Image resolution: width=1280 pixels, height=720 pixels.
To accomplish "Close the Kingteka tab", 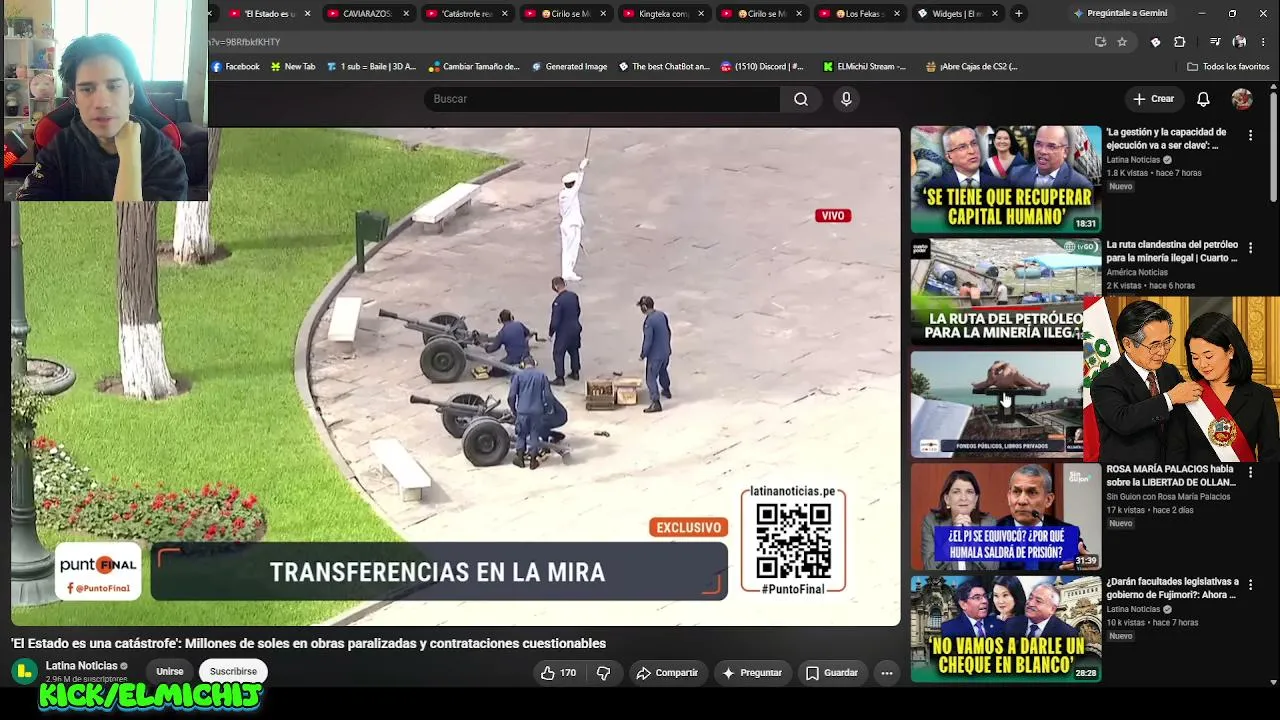I will click(x=701, y=14).
